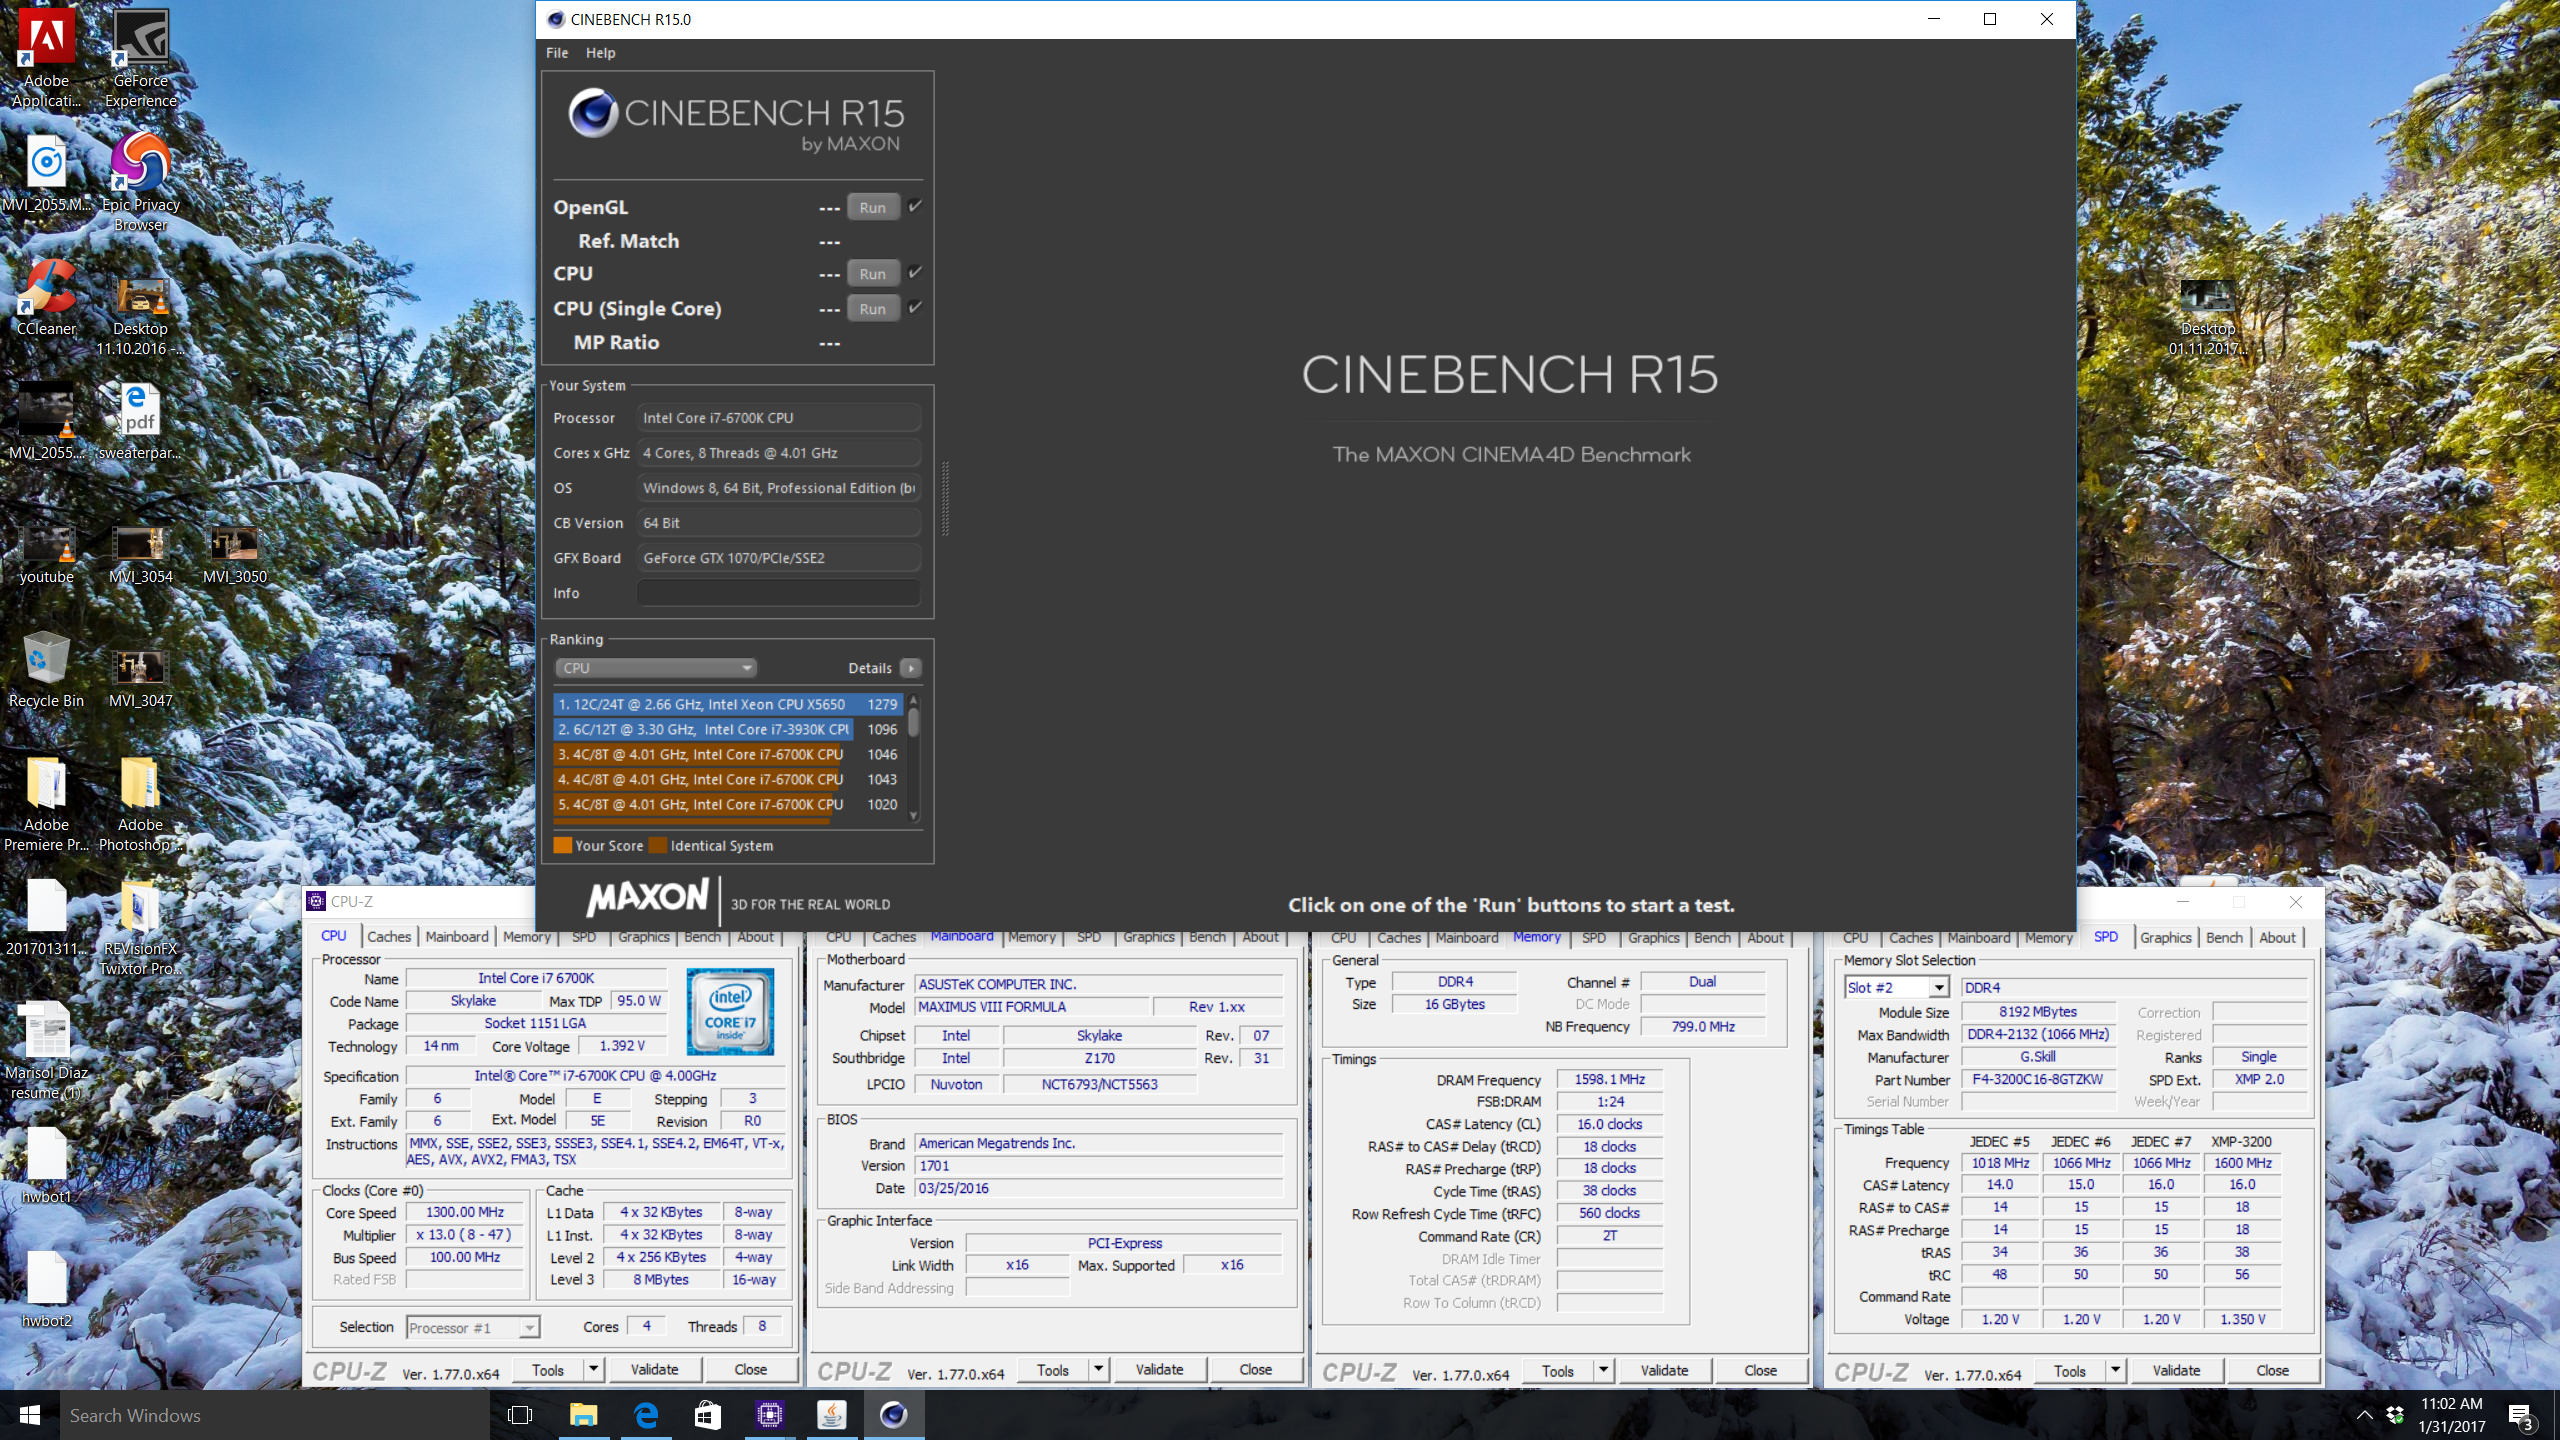Open Adobe Application Manager desktop shortcut
This screenshot has width=2560, height=1440.
(x=46, y=58)
